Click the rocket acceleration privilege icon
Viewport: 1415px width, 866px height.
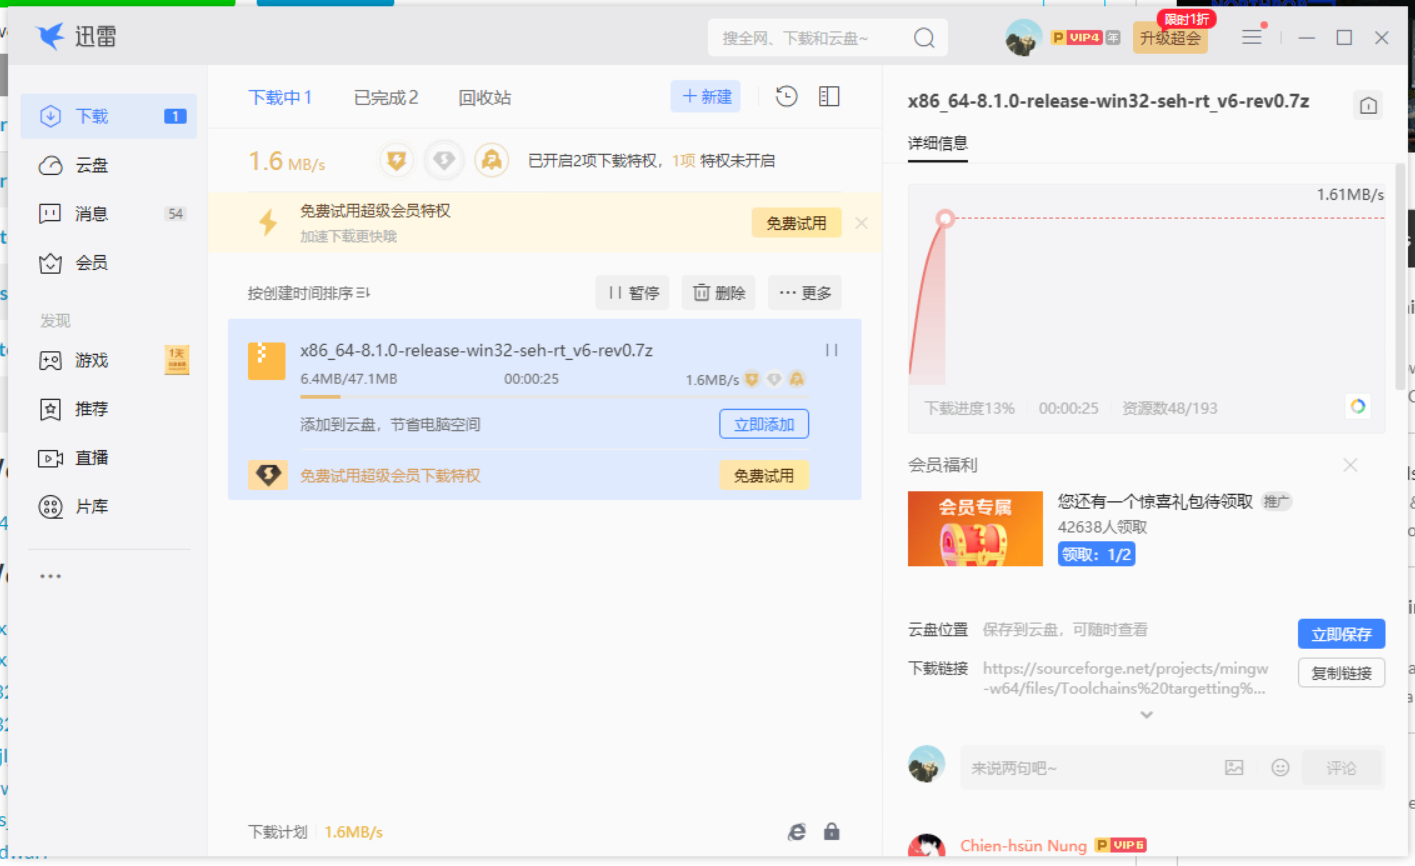[x=491, y=160]
